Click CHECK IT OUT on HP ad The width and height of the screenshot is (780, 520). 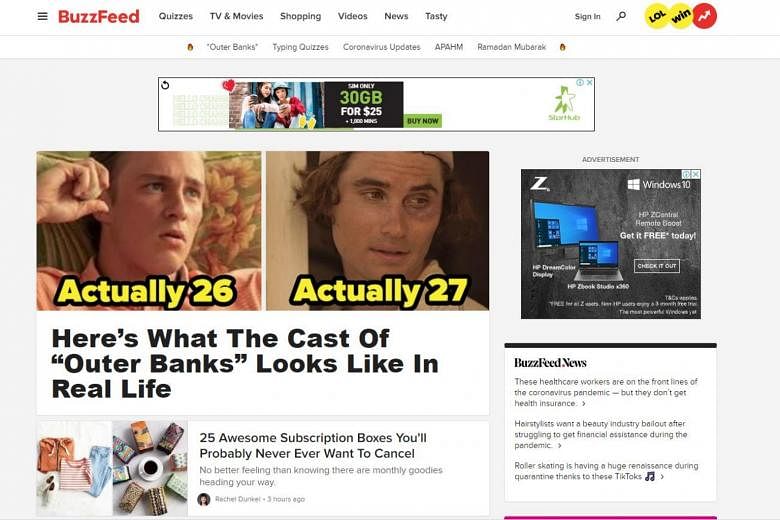[x=657, y=266]
